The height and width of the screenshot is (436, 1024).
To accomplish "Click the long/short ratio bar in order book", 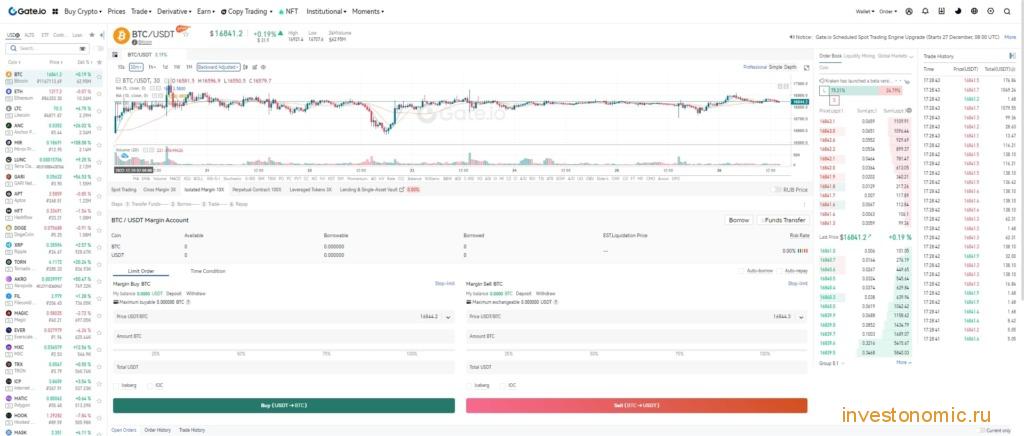I will pos(861,90).
